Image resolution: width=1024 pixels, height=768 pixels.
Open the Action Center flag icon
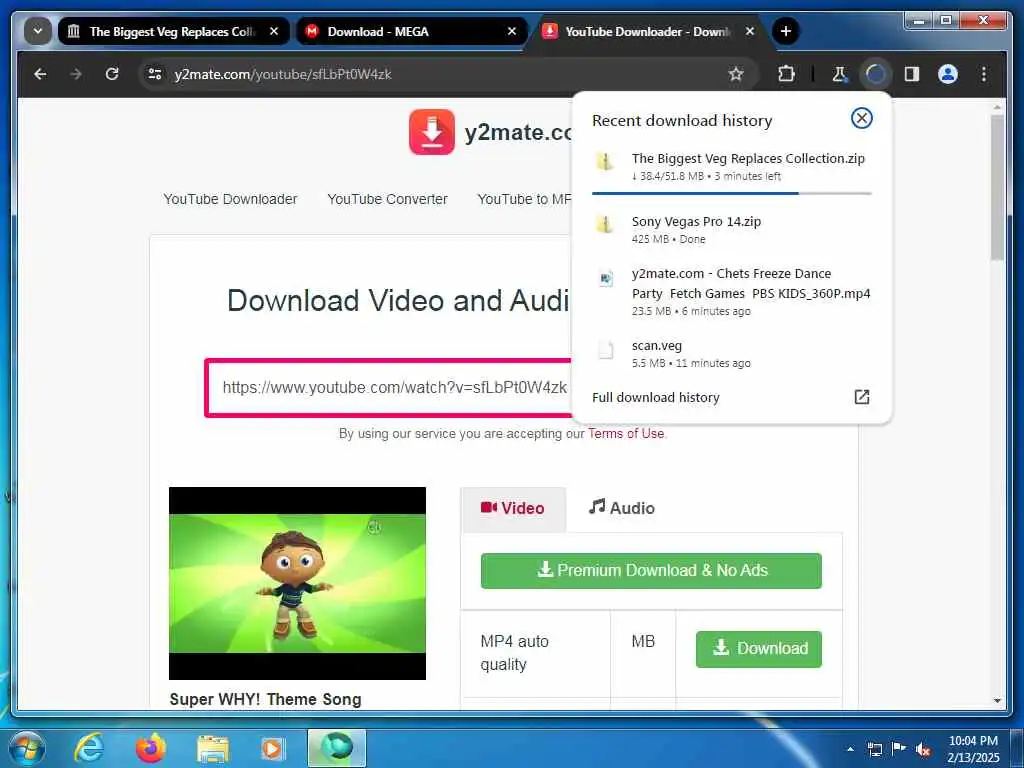(x=899, y=749)
